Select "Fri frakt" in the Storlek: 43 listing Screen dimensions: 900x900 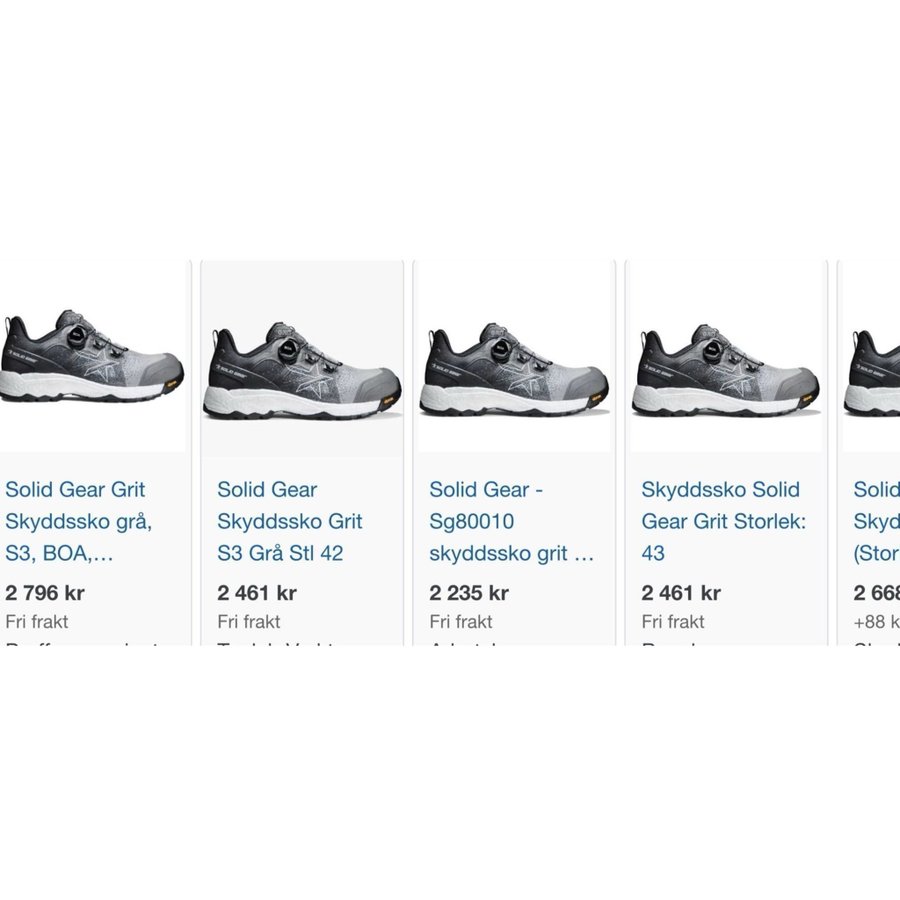pos(673,621)
